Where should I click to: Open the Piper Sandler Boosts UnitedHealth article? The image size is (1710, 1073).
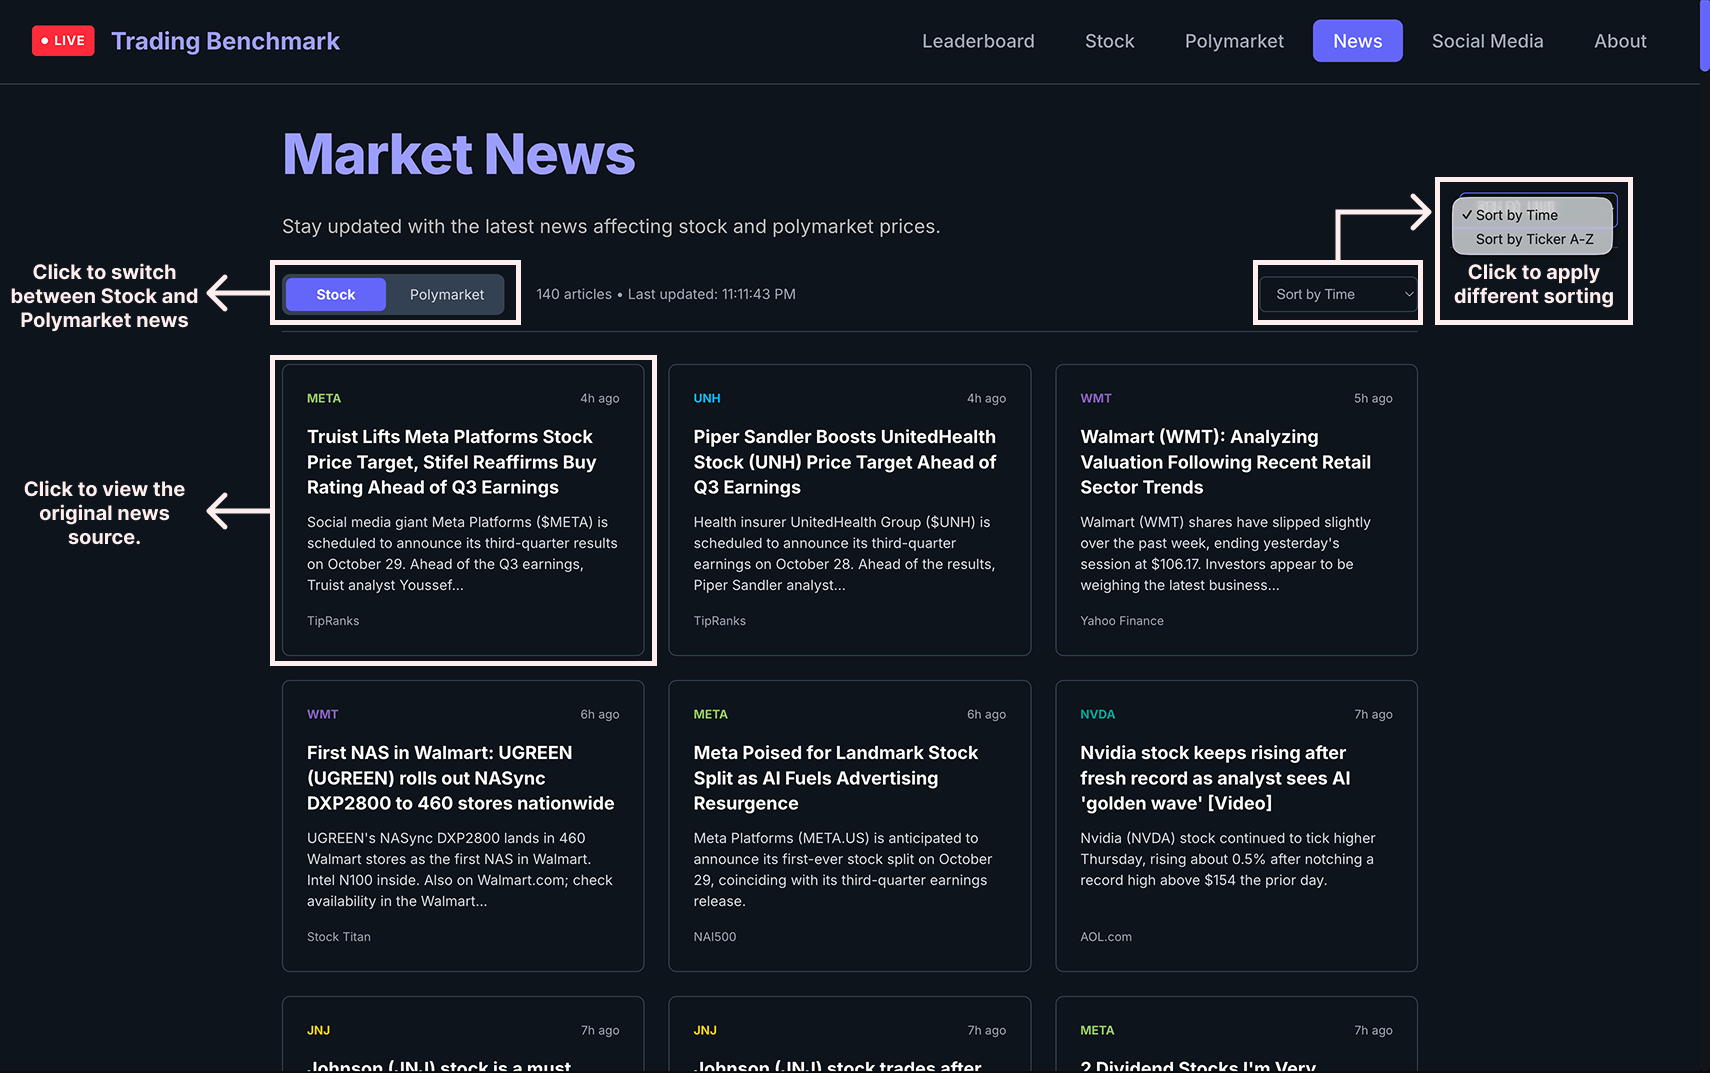(850, 510)
